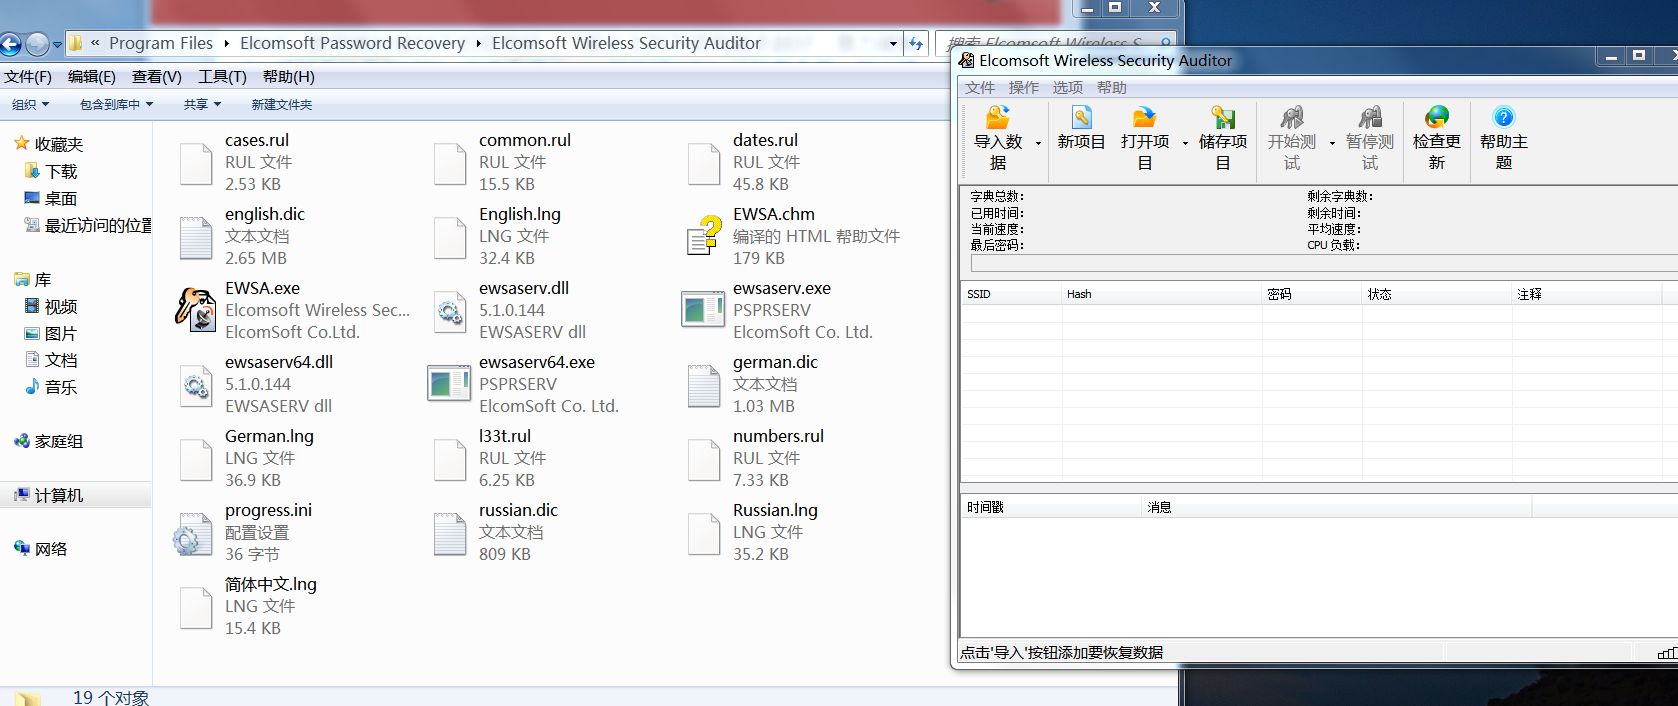Select 计算机 in the navigation pane
The image size is (1678, 706).
pos(59,495)
